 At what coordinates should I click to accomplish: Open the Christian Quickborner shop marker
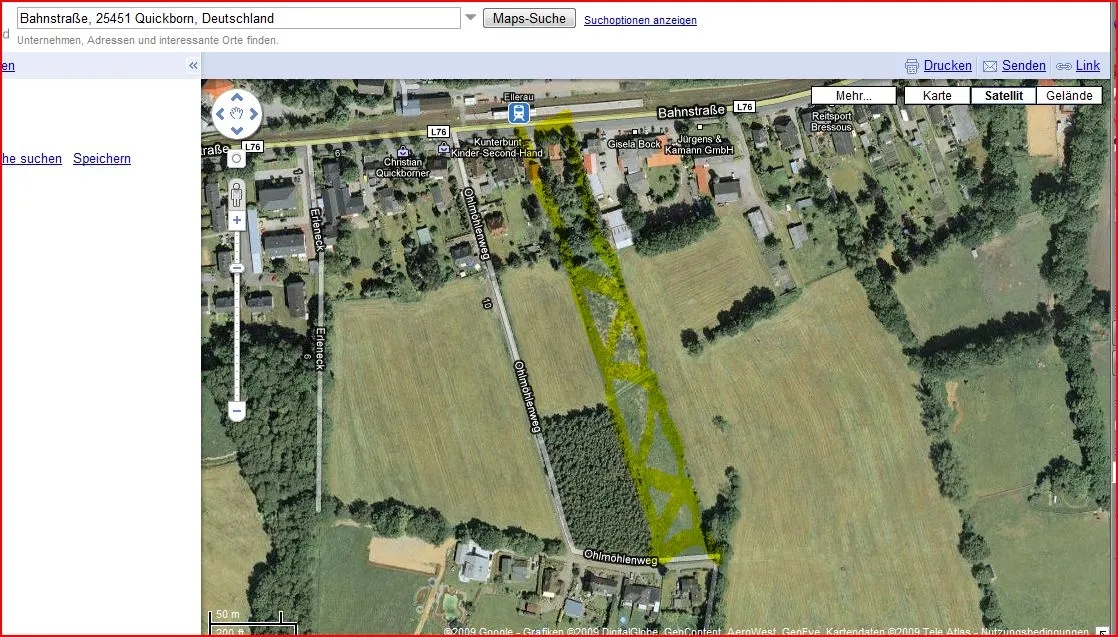(403, 151)
